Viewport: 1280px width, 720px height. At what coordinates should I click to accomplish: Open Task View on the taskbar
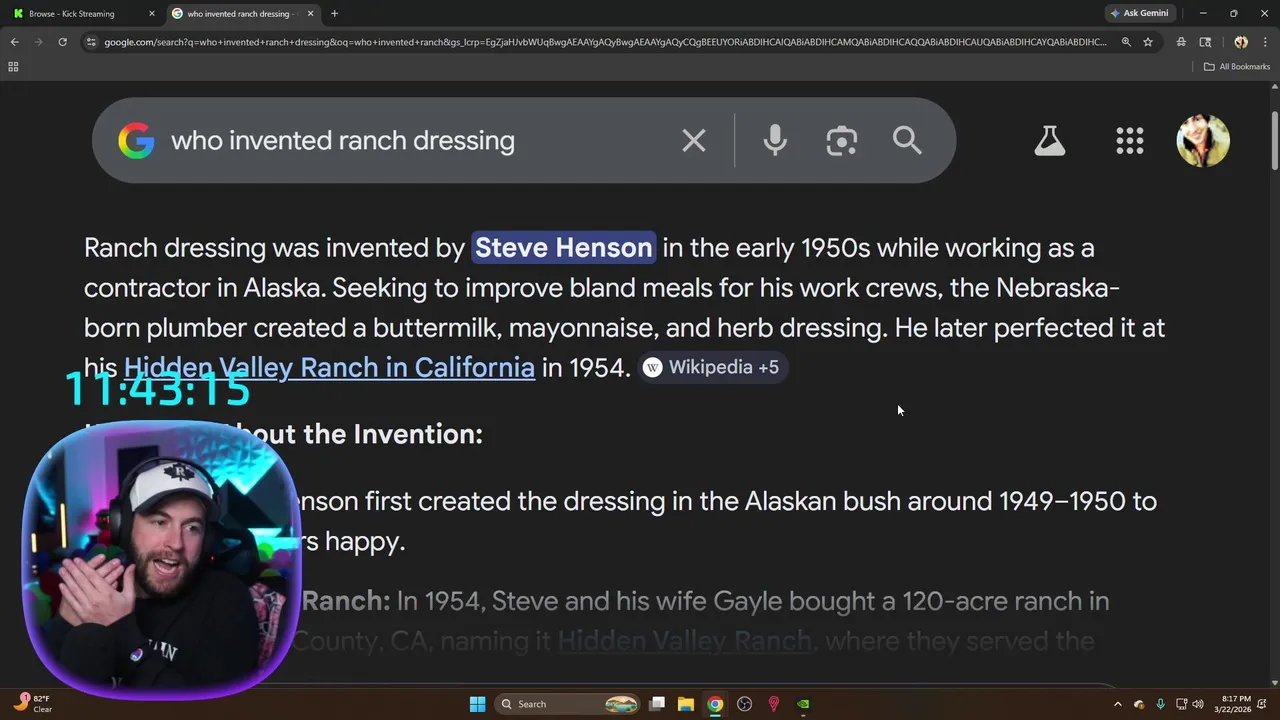[657, 704]
